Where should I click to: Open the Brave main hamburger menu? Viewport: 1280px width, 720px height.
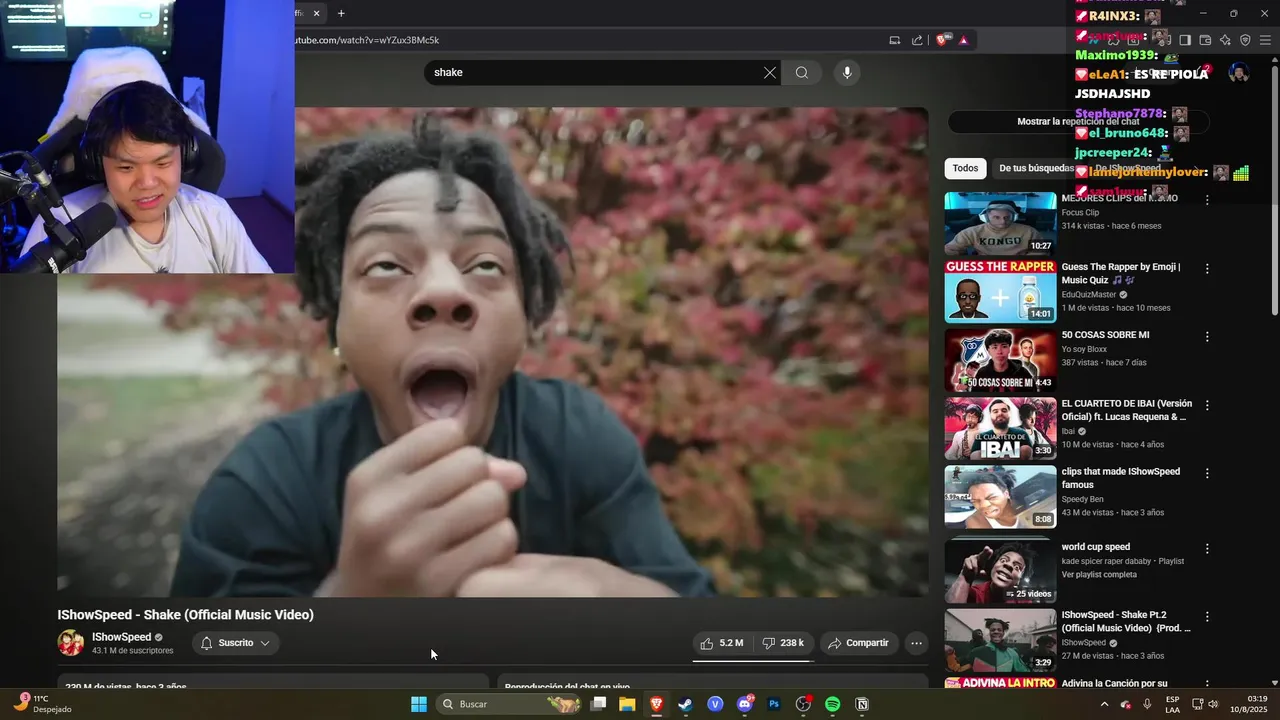1266,40
